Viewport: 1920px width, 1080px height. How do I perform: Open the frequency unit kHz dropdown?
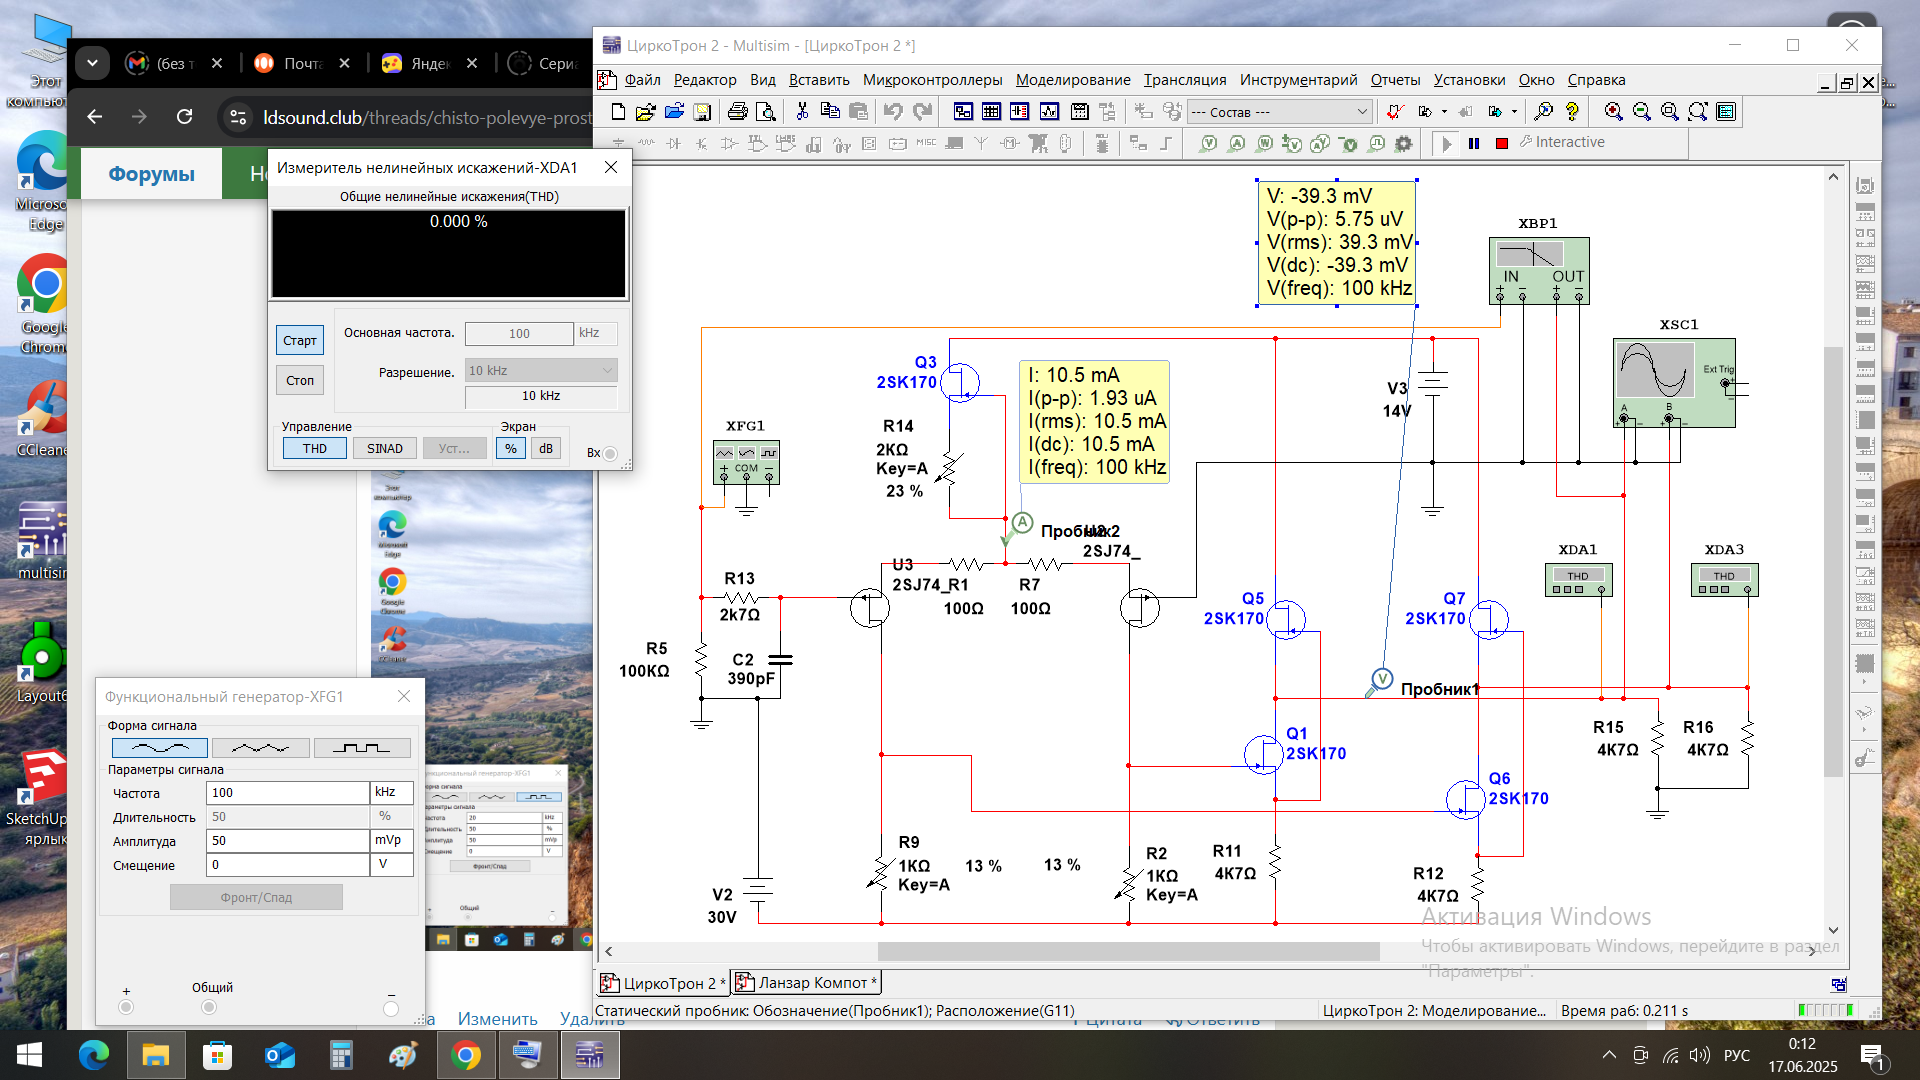tap(391, 792)
